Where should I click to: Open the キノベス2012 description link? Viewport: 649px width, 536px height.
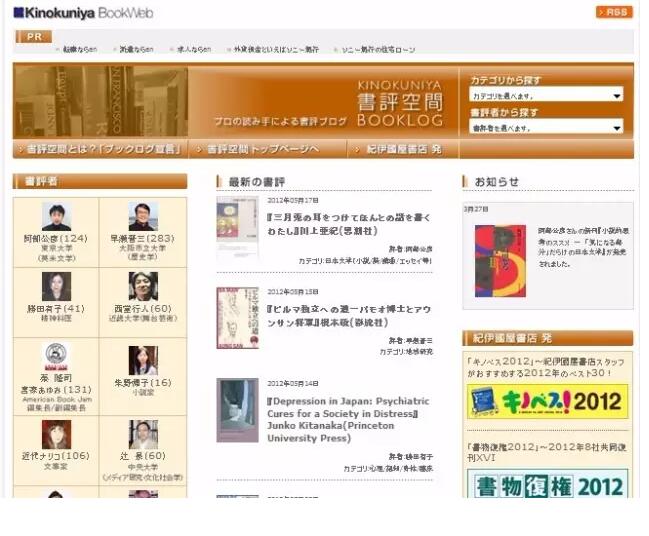tap(546, 367)
